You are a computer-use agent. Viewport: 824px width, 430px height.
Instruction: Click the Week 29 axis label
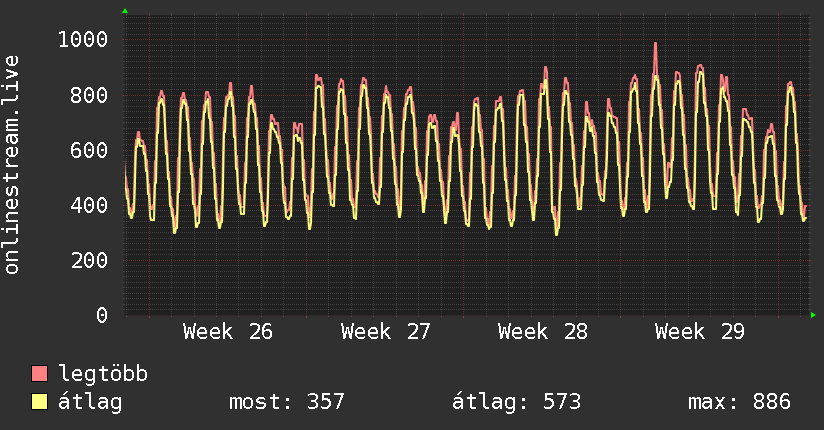coord(699,332)
